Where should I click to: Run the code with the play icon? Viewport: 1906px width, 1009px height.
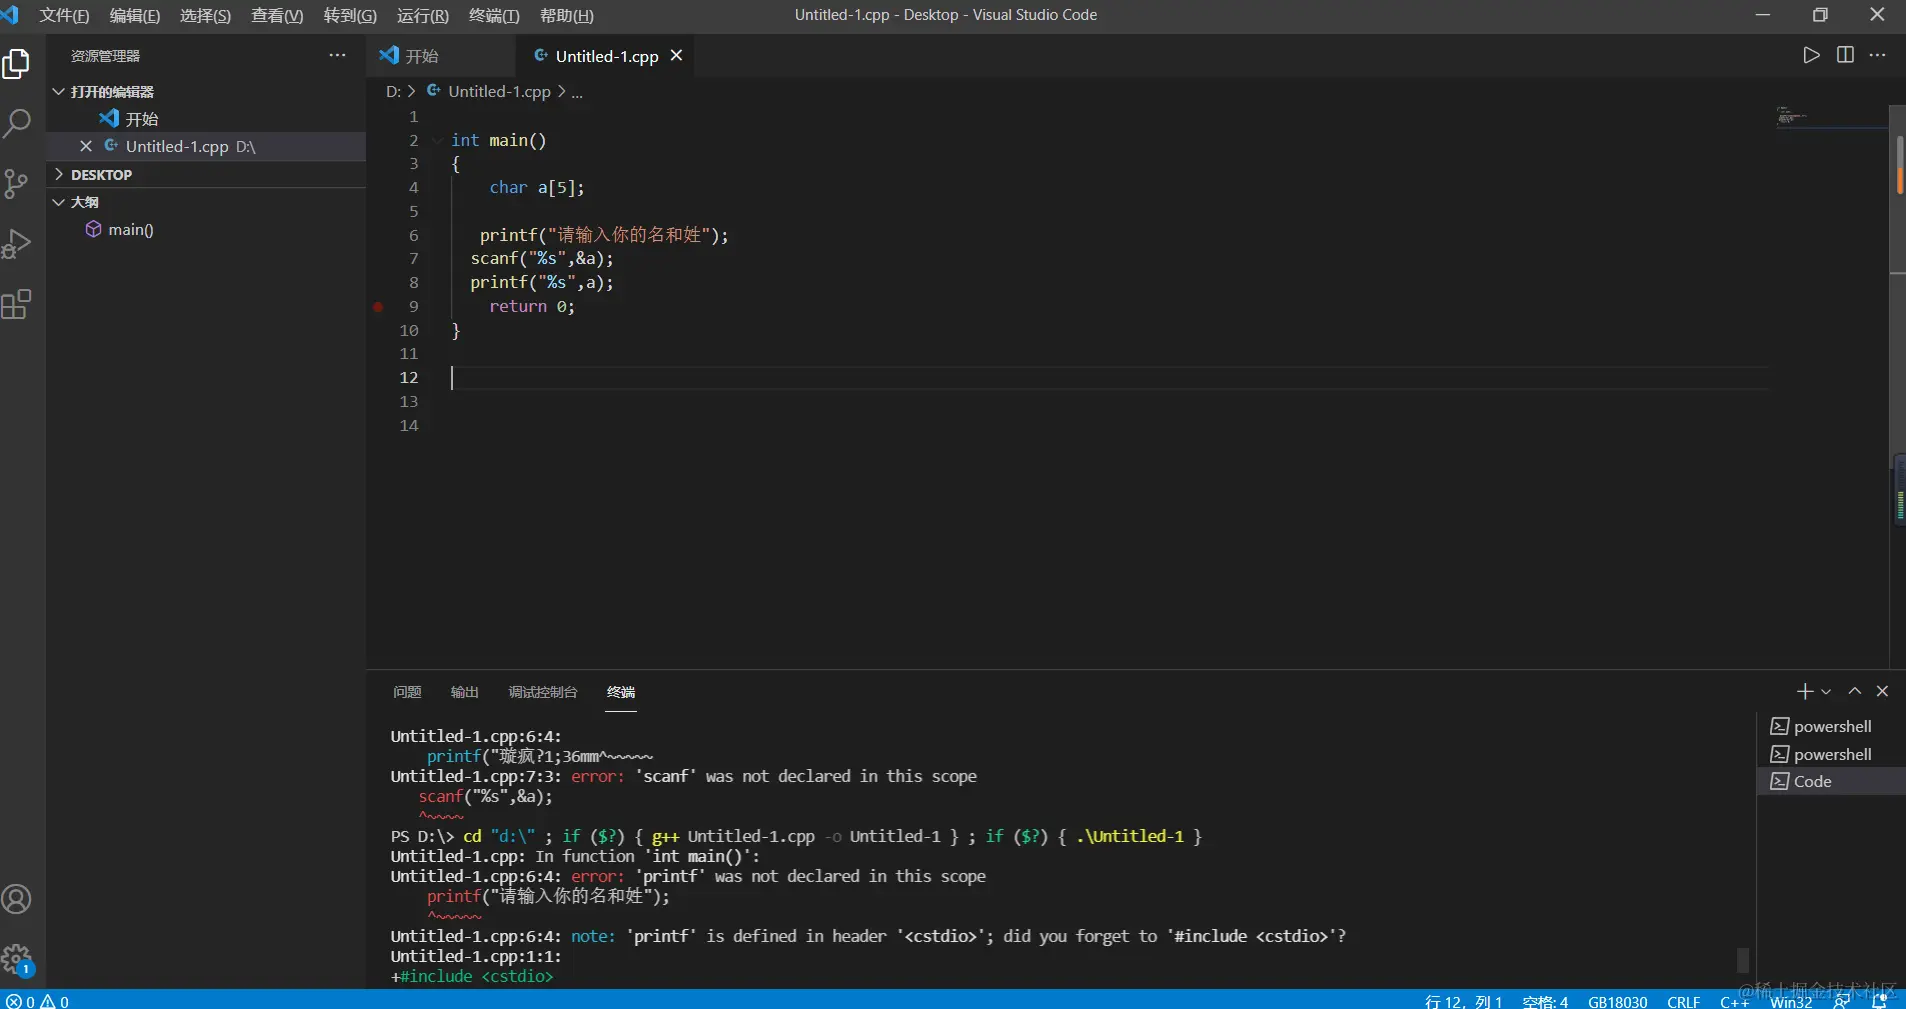(x=1811, y=55)
